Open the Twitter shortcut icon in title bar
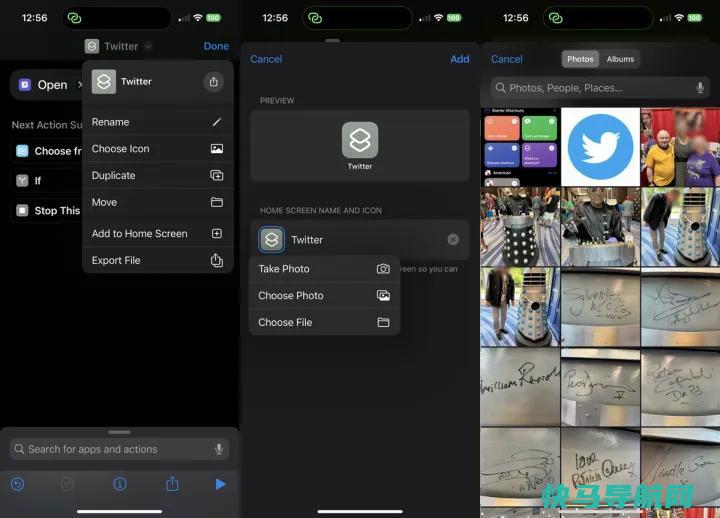The image size is (720, 518). (92, 46)
